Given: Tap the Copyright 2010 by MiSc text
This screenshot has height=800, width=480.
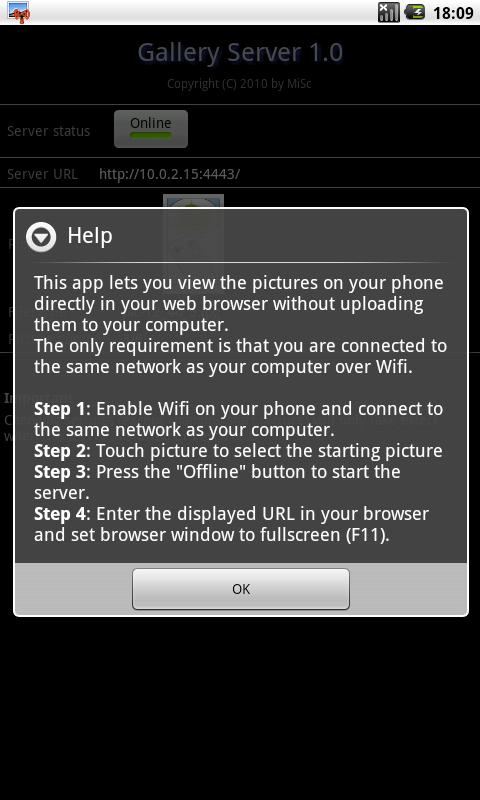Looking at the screenshot, I should tap(239, 83).
